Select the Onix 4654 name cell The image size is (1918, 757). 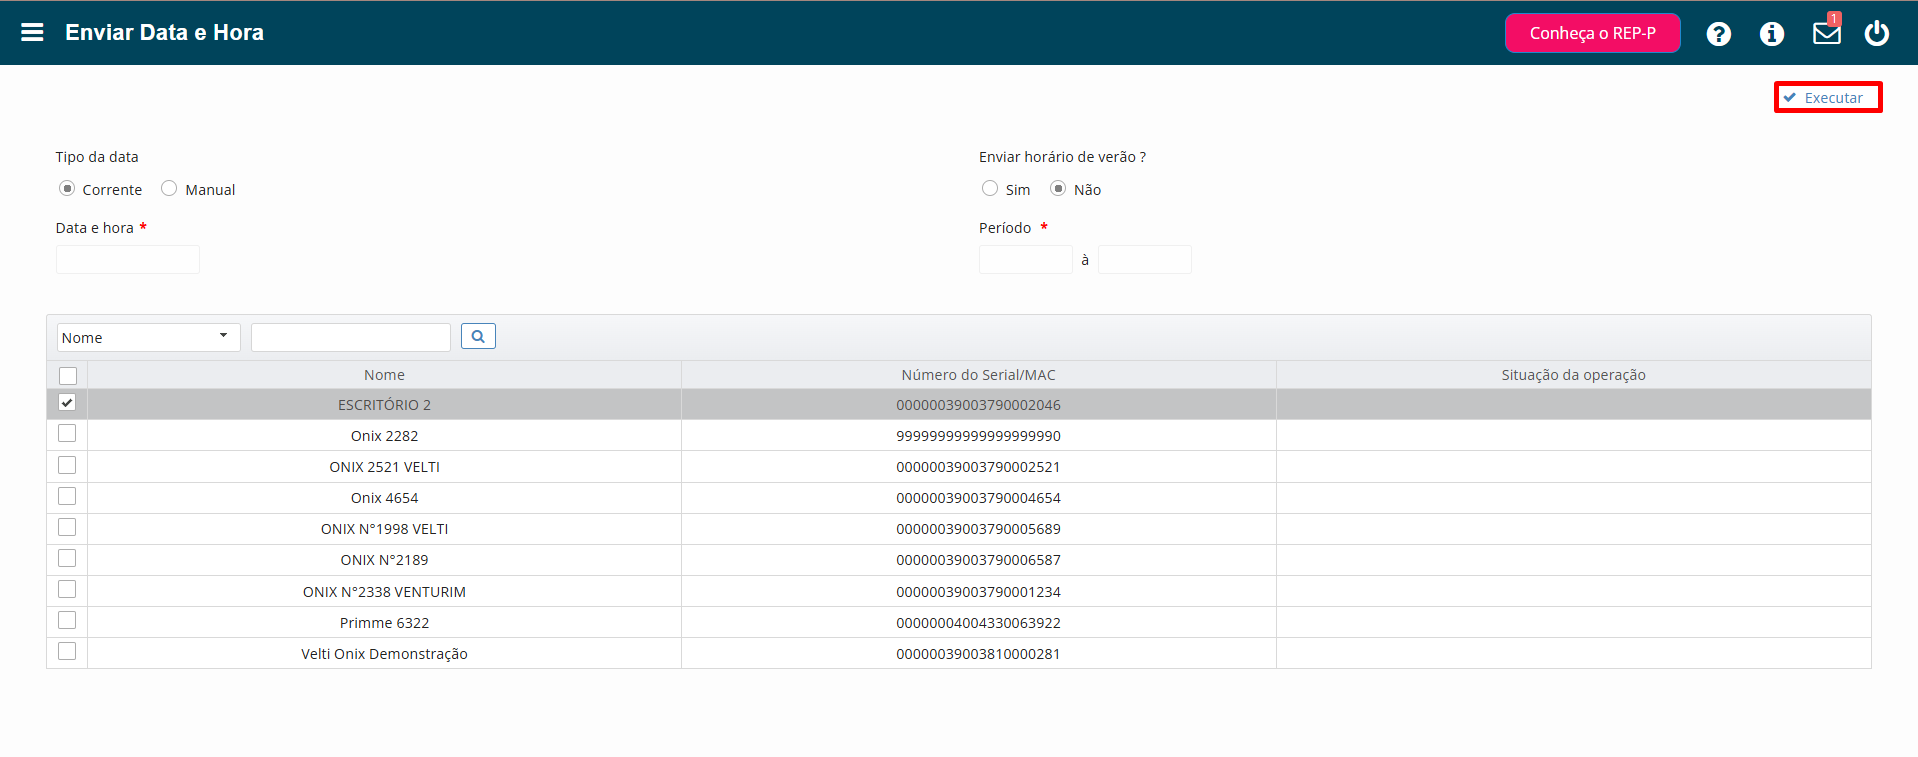click(384, 498)
